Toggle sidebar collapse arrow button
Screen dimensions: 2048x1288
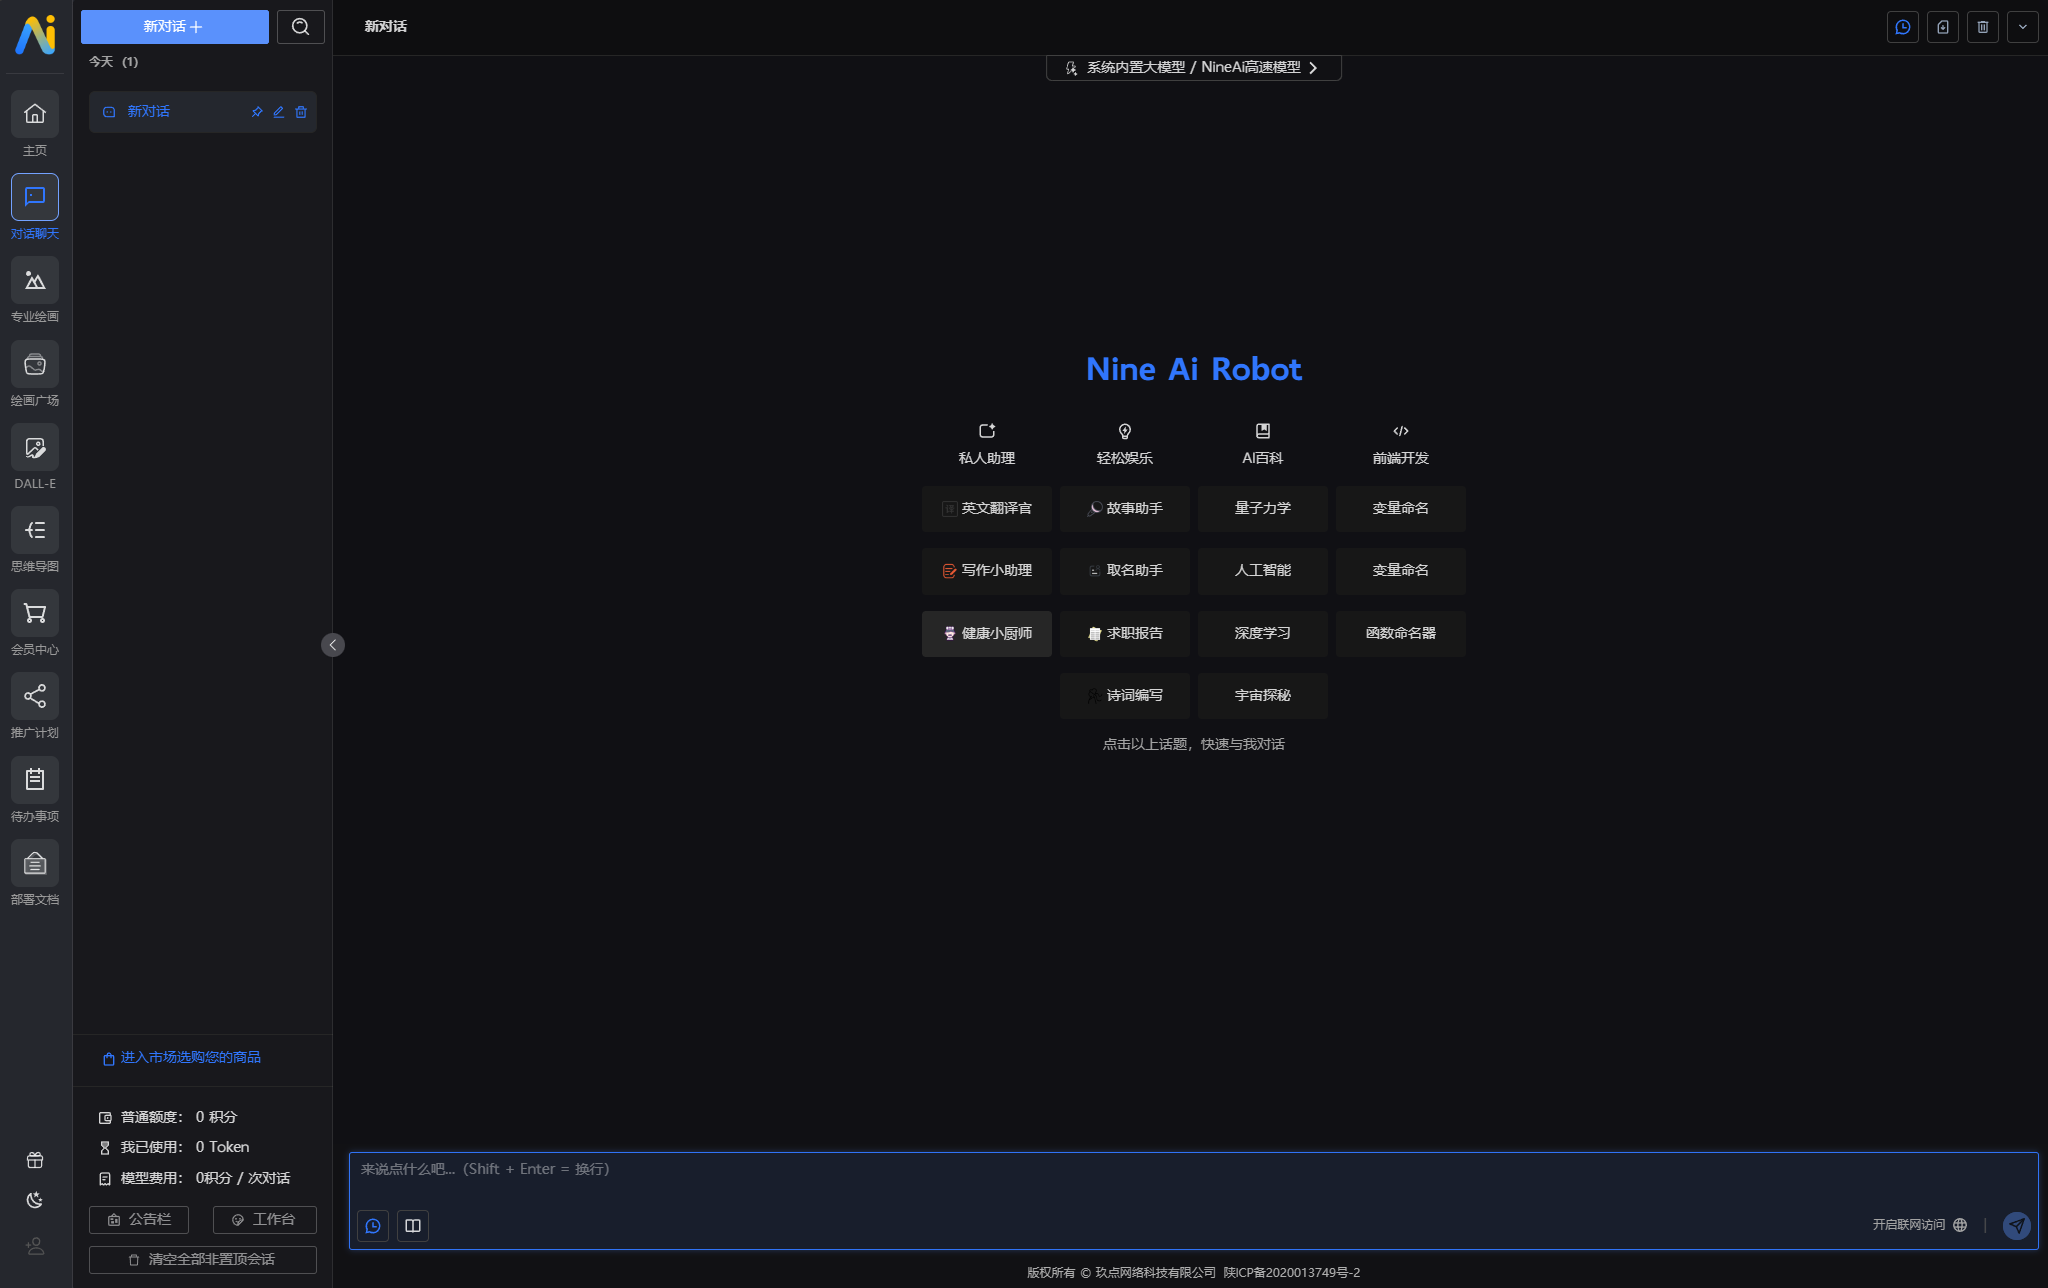click(x=332, y=644)
